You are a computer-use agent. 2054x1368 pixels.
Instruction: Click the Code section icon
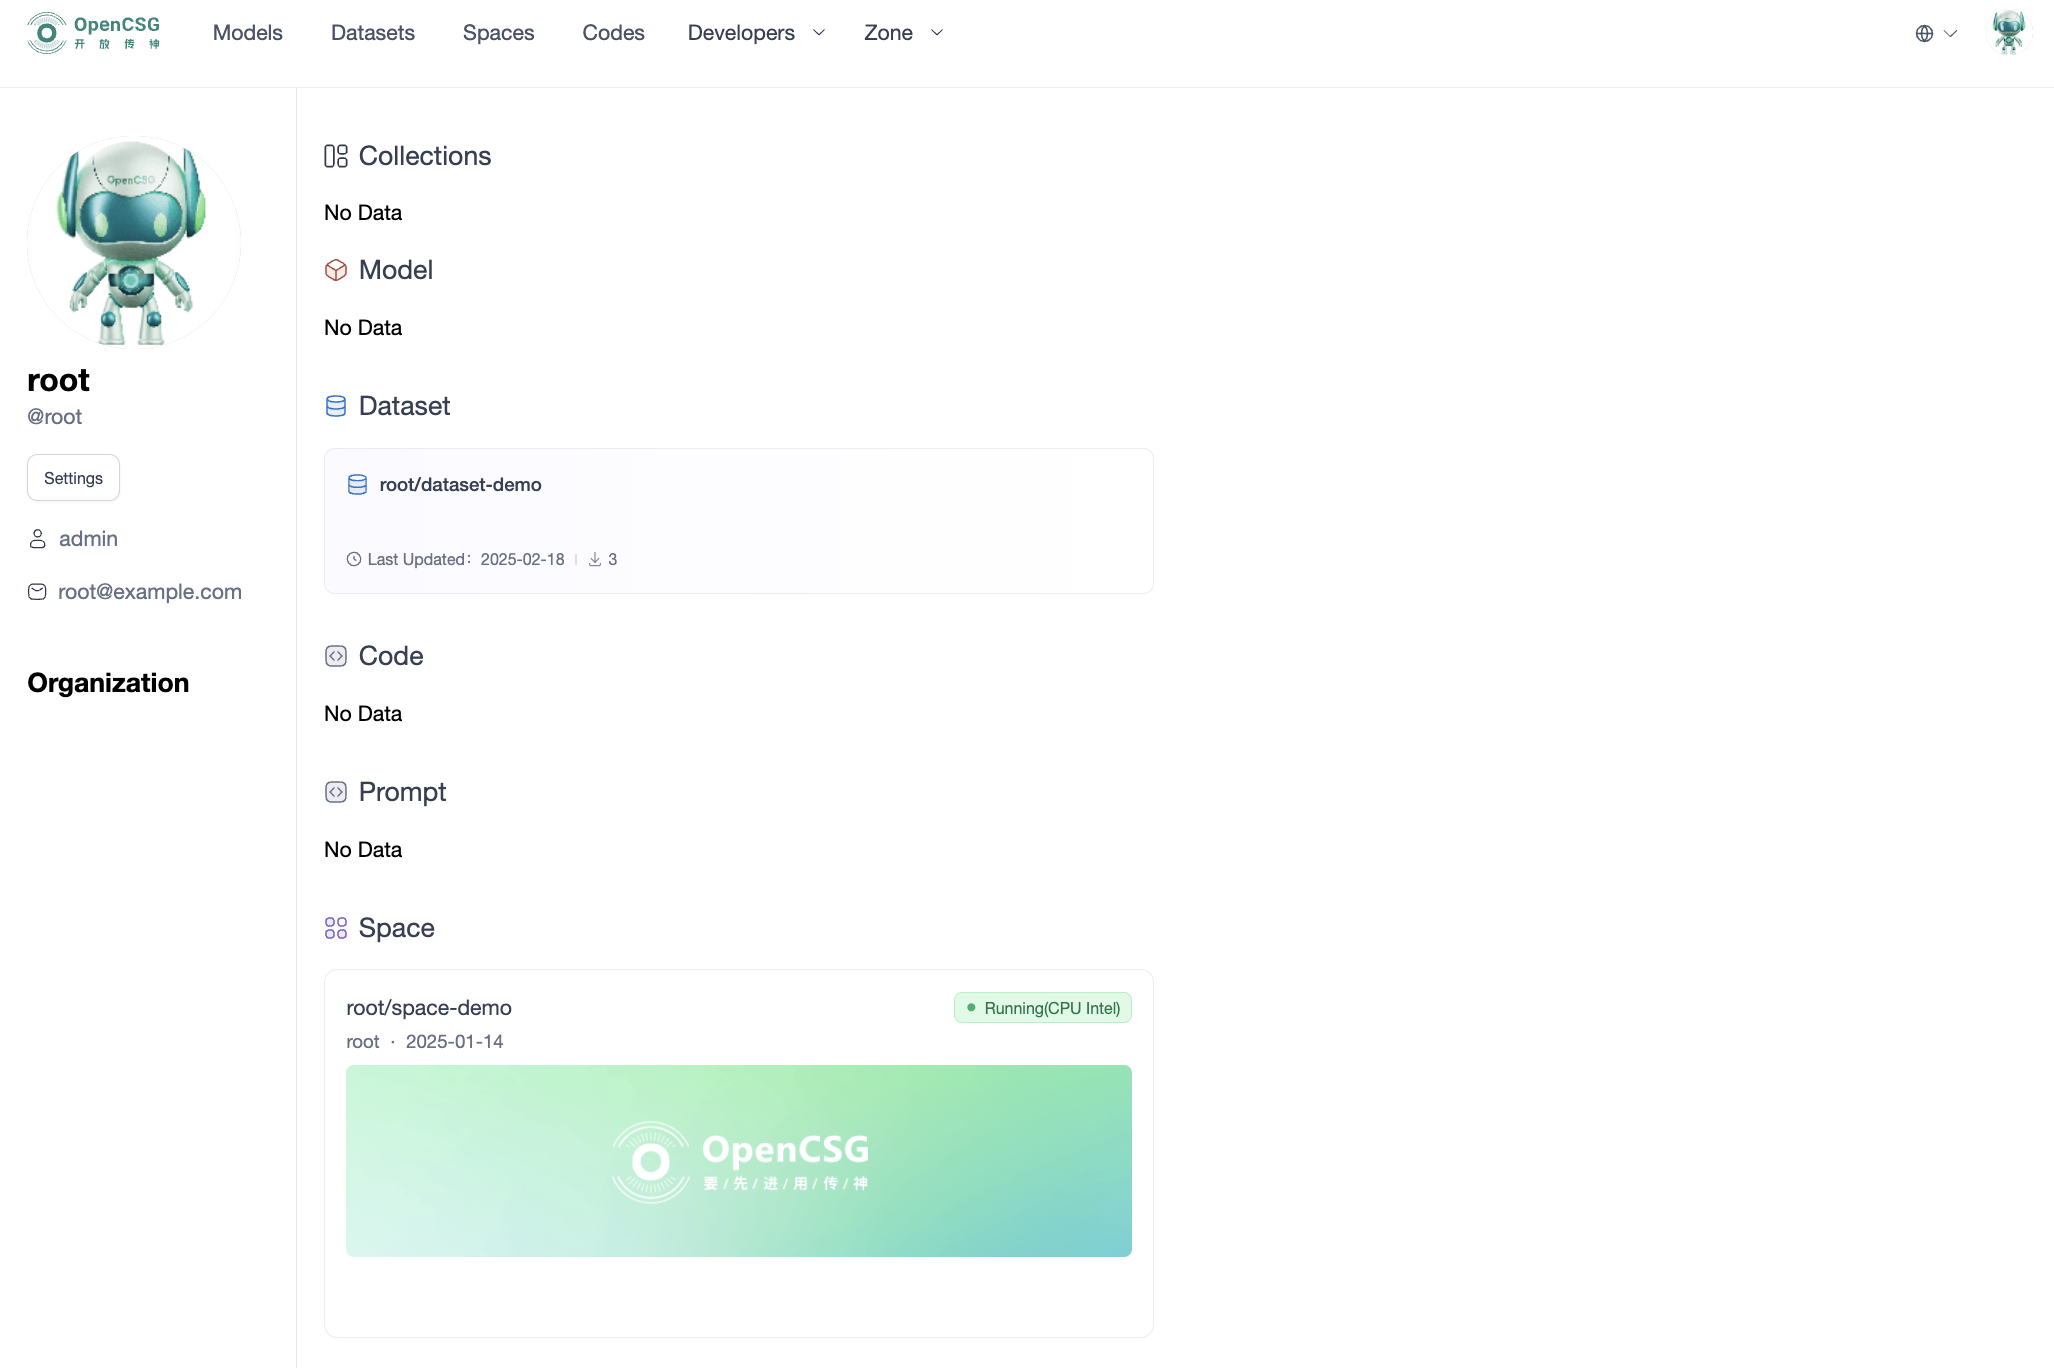[336, 656]
